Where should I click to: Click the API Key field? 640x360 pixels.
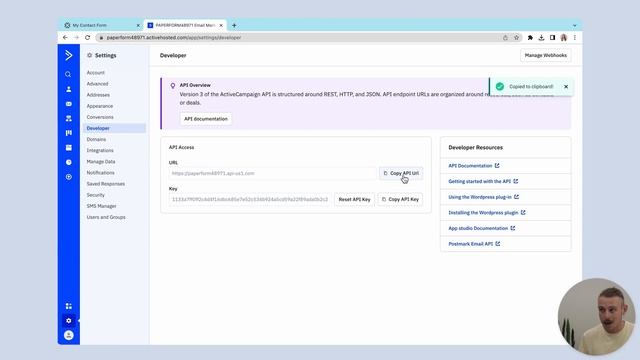pyautogui.click(x=250, y=199)
